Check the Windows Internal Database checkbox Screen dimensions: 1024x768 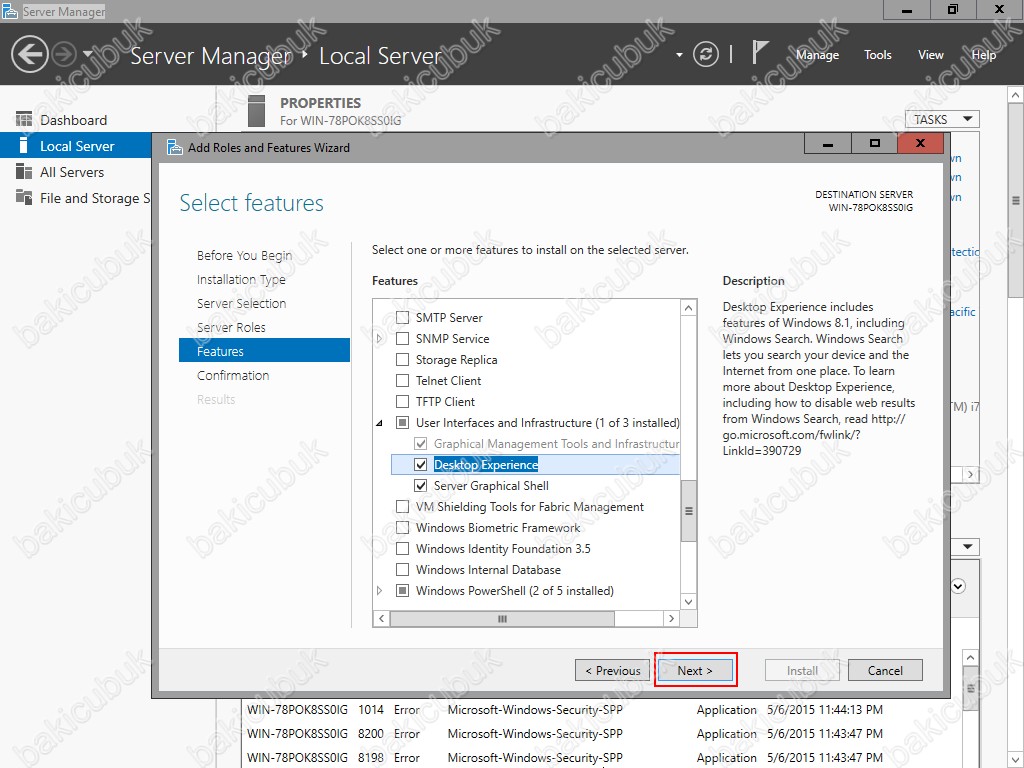click(x=403, y=569)
